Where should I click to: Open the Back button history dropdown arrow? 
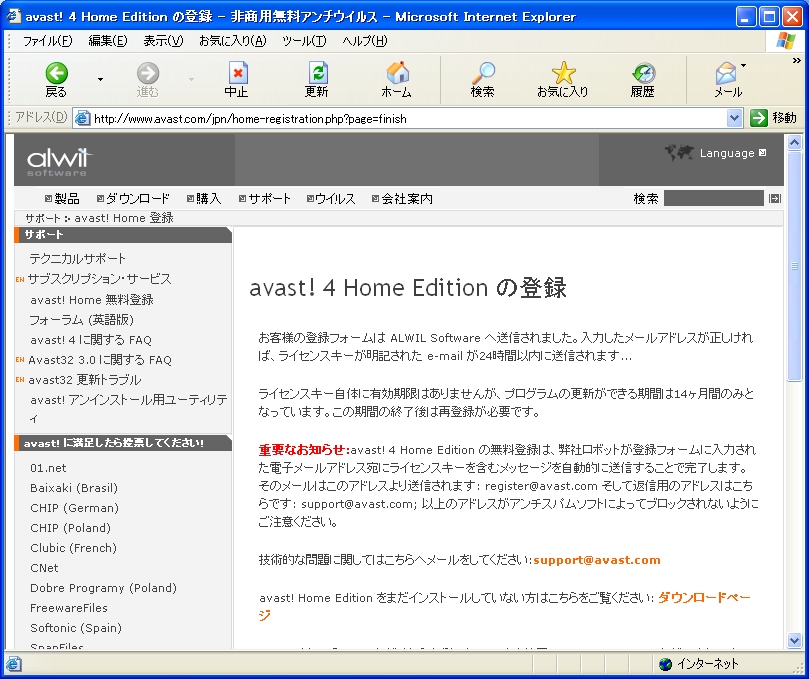[100, 79]
